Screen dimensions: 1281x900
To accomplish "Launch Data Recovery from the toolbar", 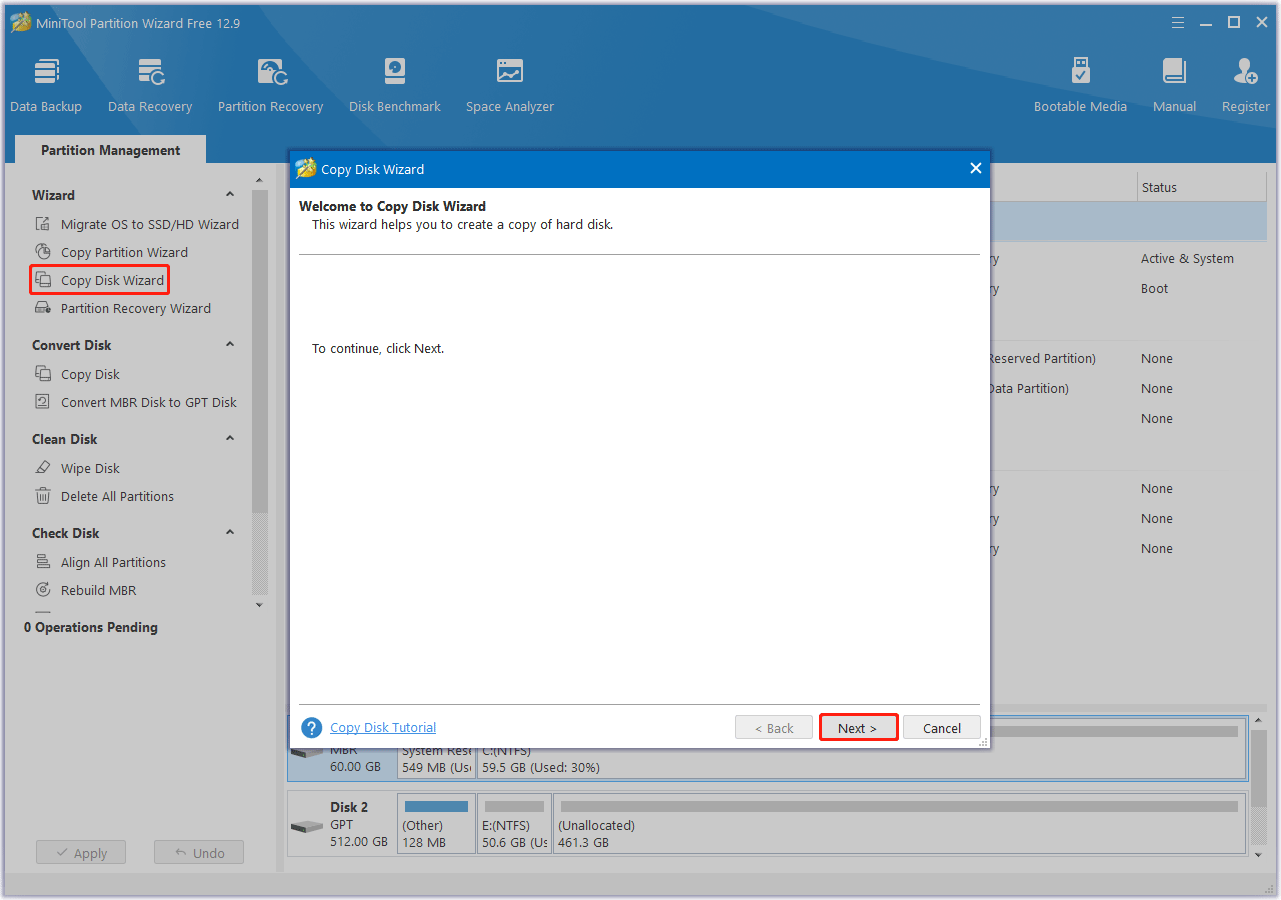I will 150,86.
